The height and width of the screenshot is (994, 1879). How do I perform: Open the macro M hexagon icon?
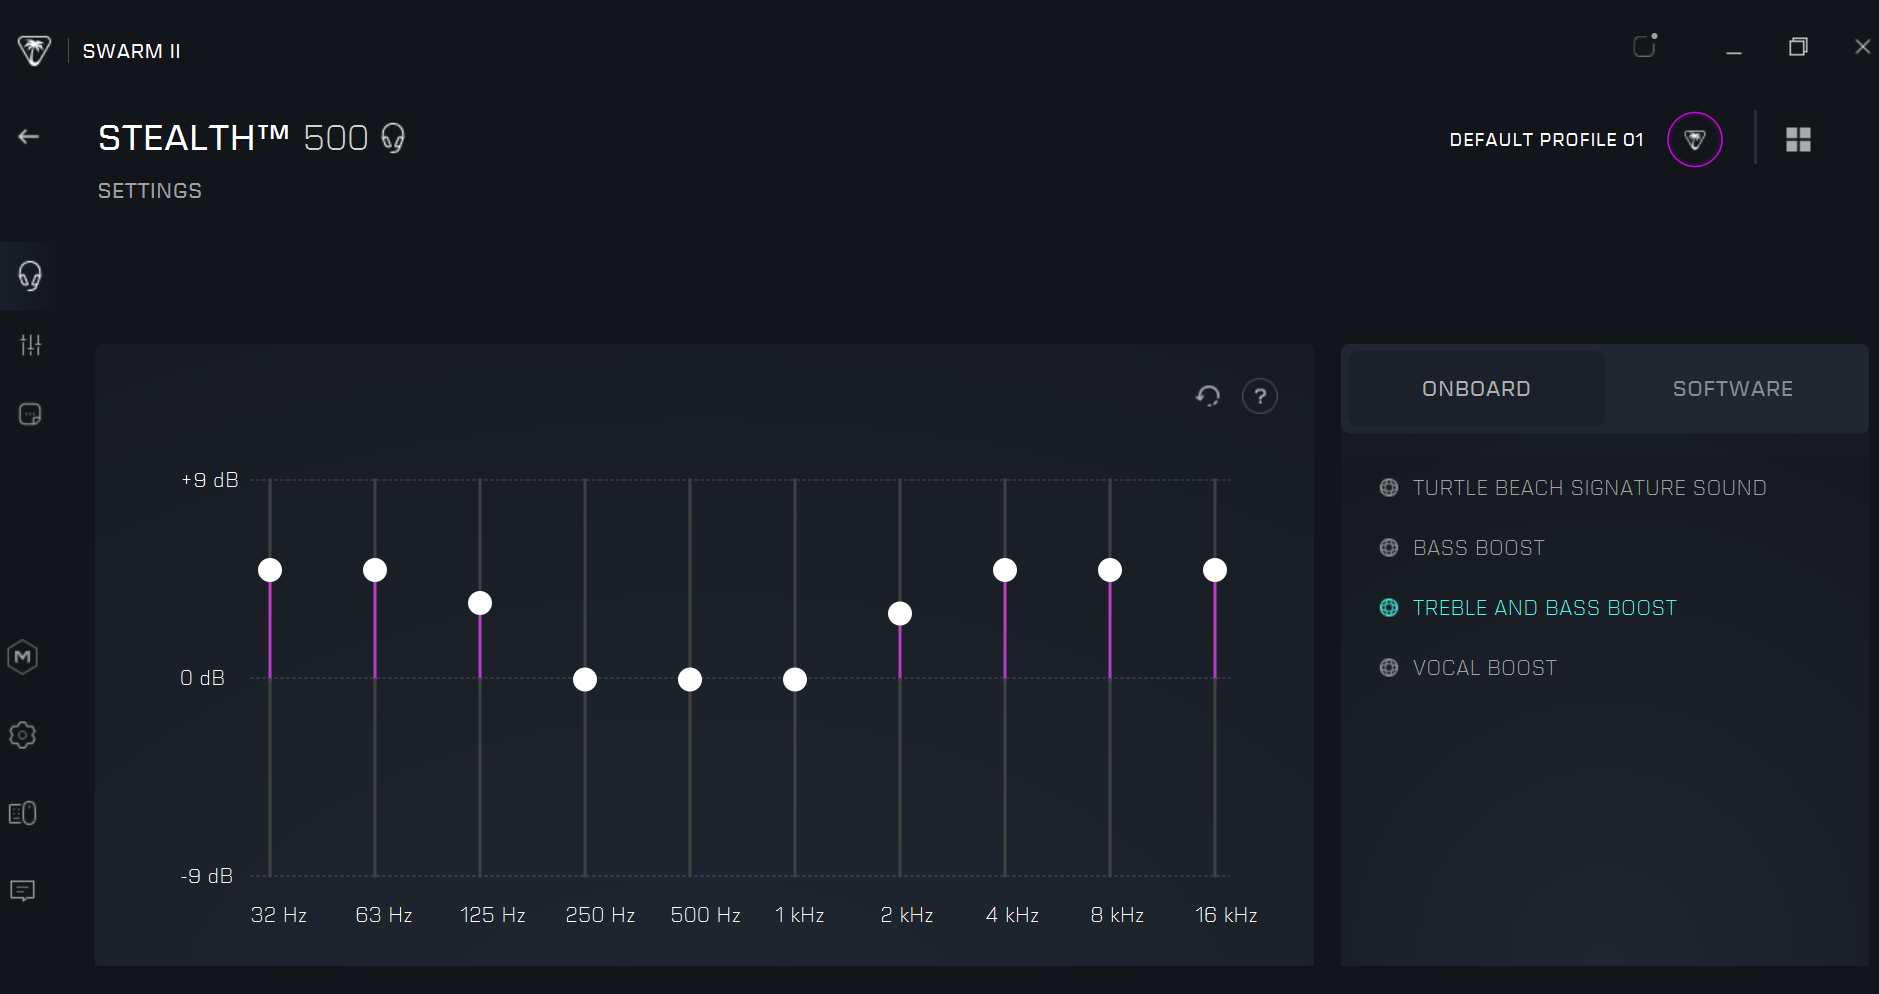[23, 657]
